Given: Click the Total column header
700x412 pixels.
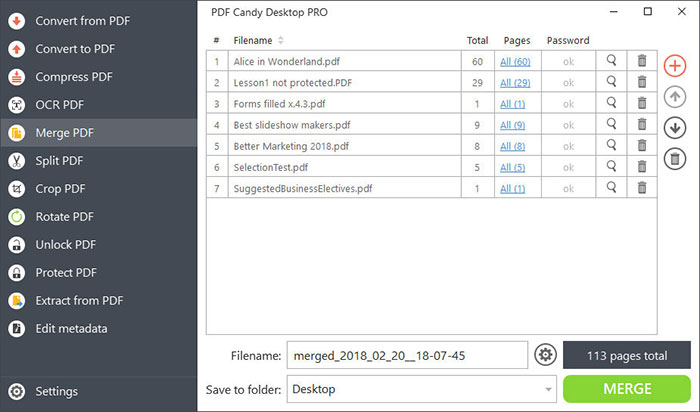Looking at the screenshot, I should click(477, 40).
